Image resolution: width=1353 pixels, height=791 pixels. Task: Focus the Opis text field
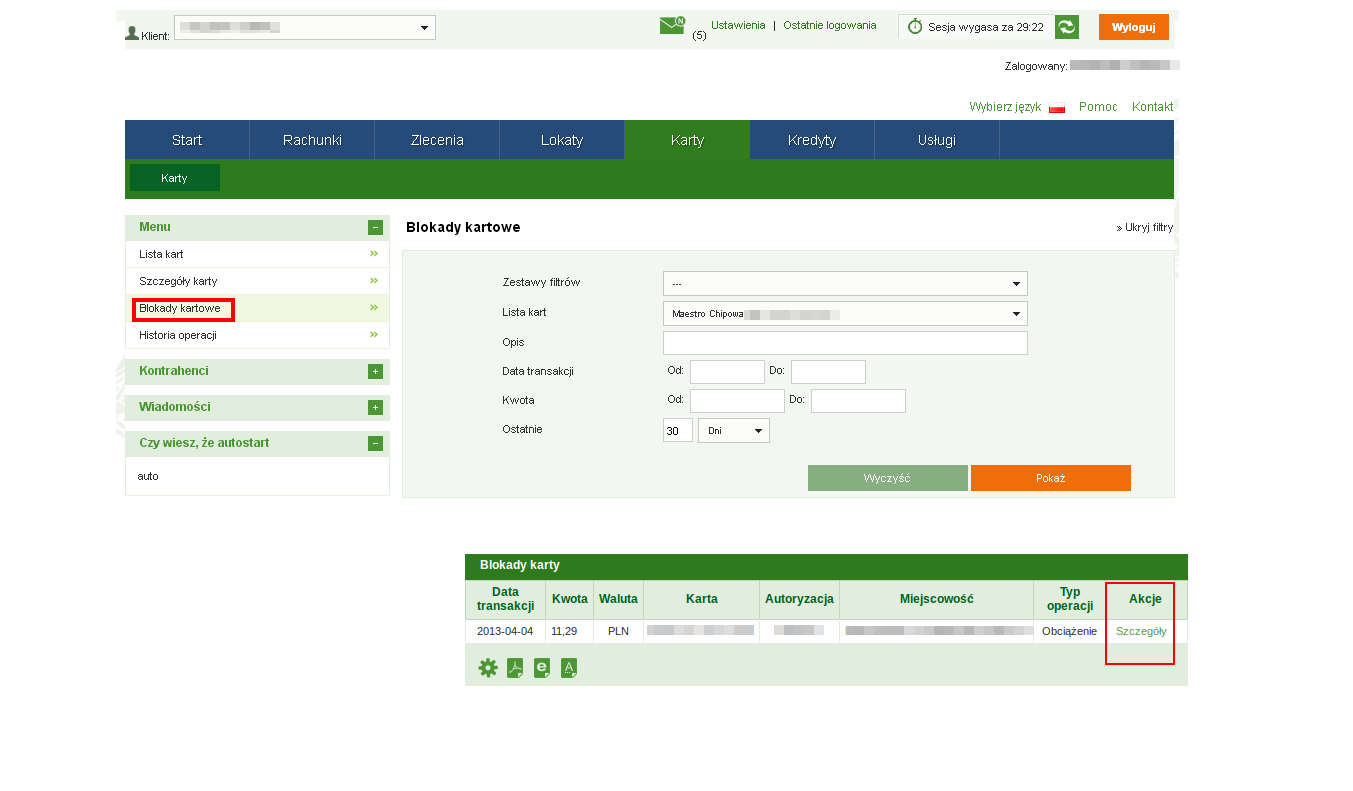tap(845, 343)
